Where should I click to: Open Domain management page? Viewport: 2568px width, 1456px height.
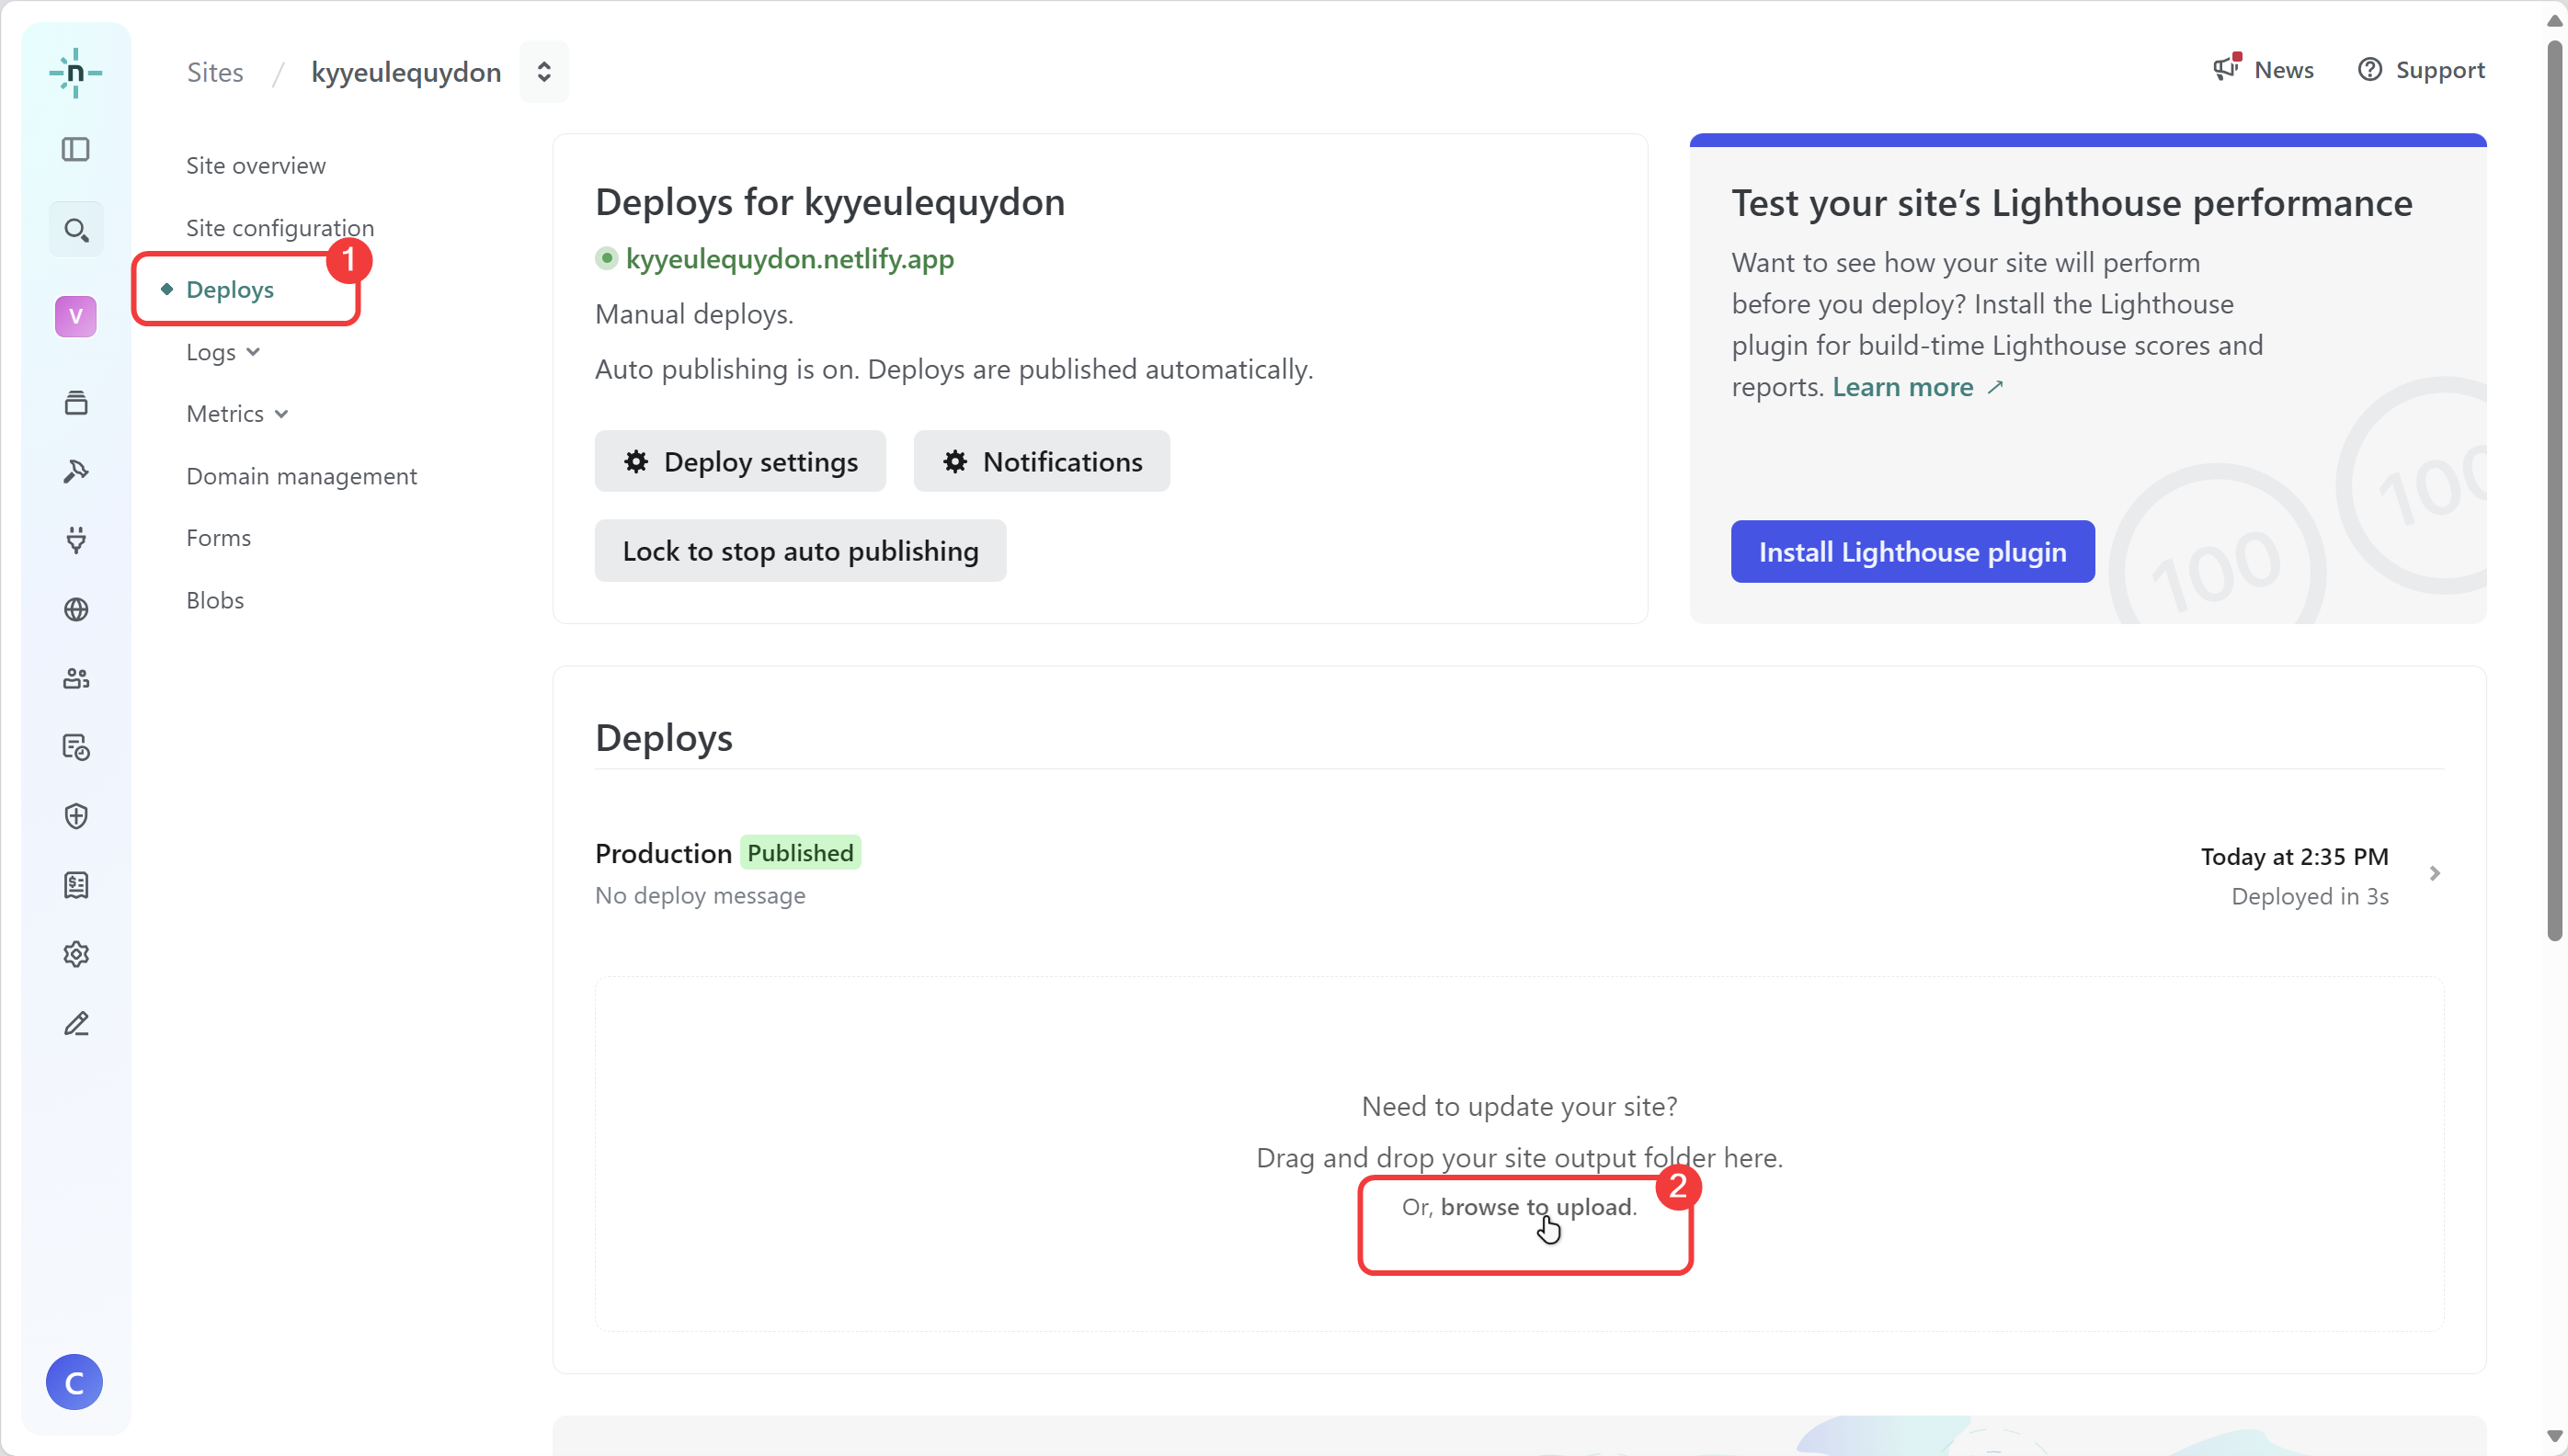pos(301,476)
